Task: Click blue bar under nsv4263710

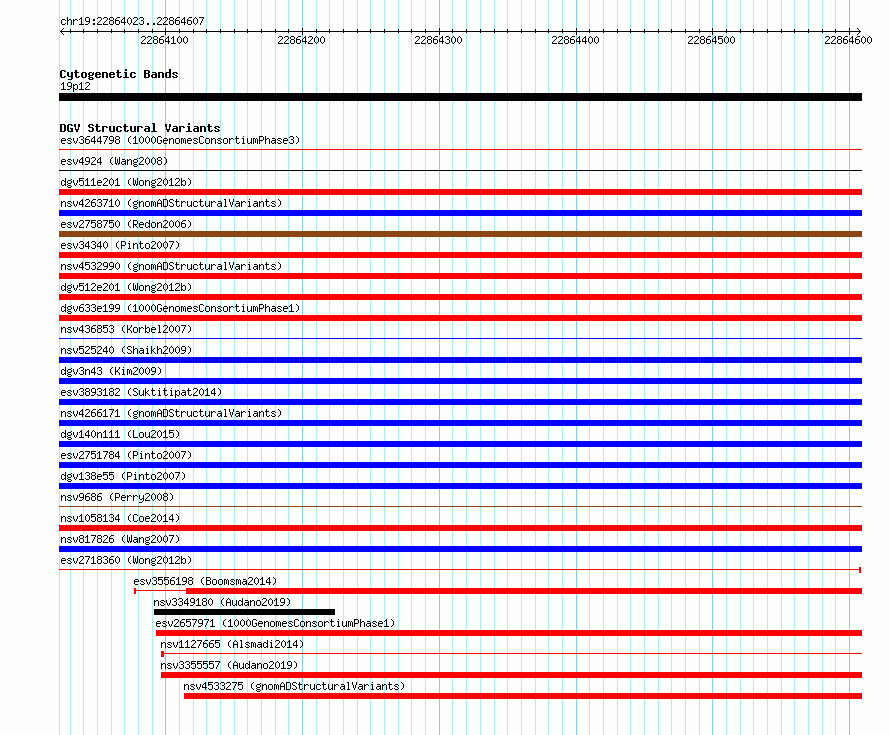Action: click(x=460, y=213)
